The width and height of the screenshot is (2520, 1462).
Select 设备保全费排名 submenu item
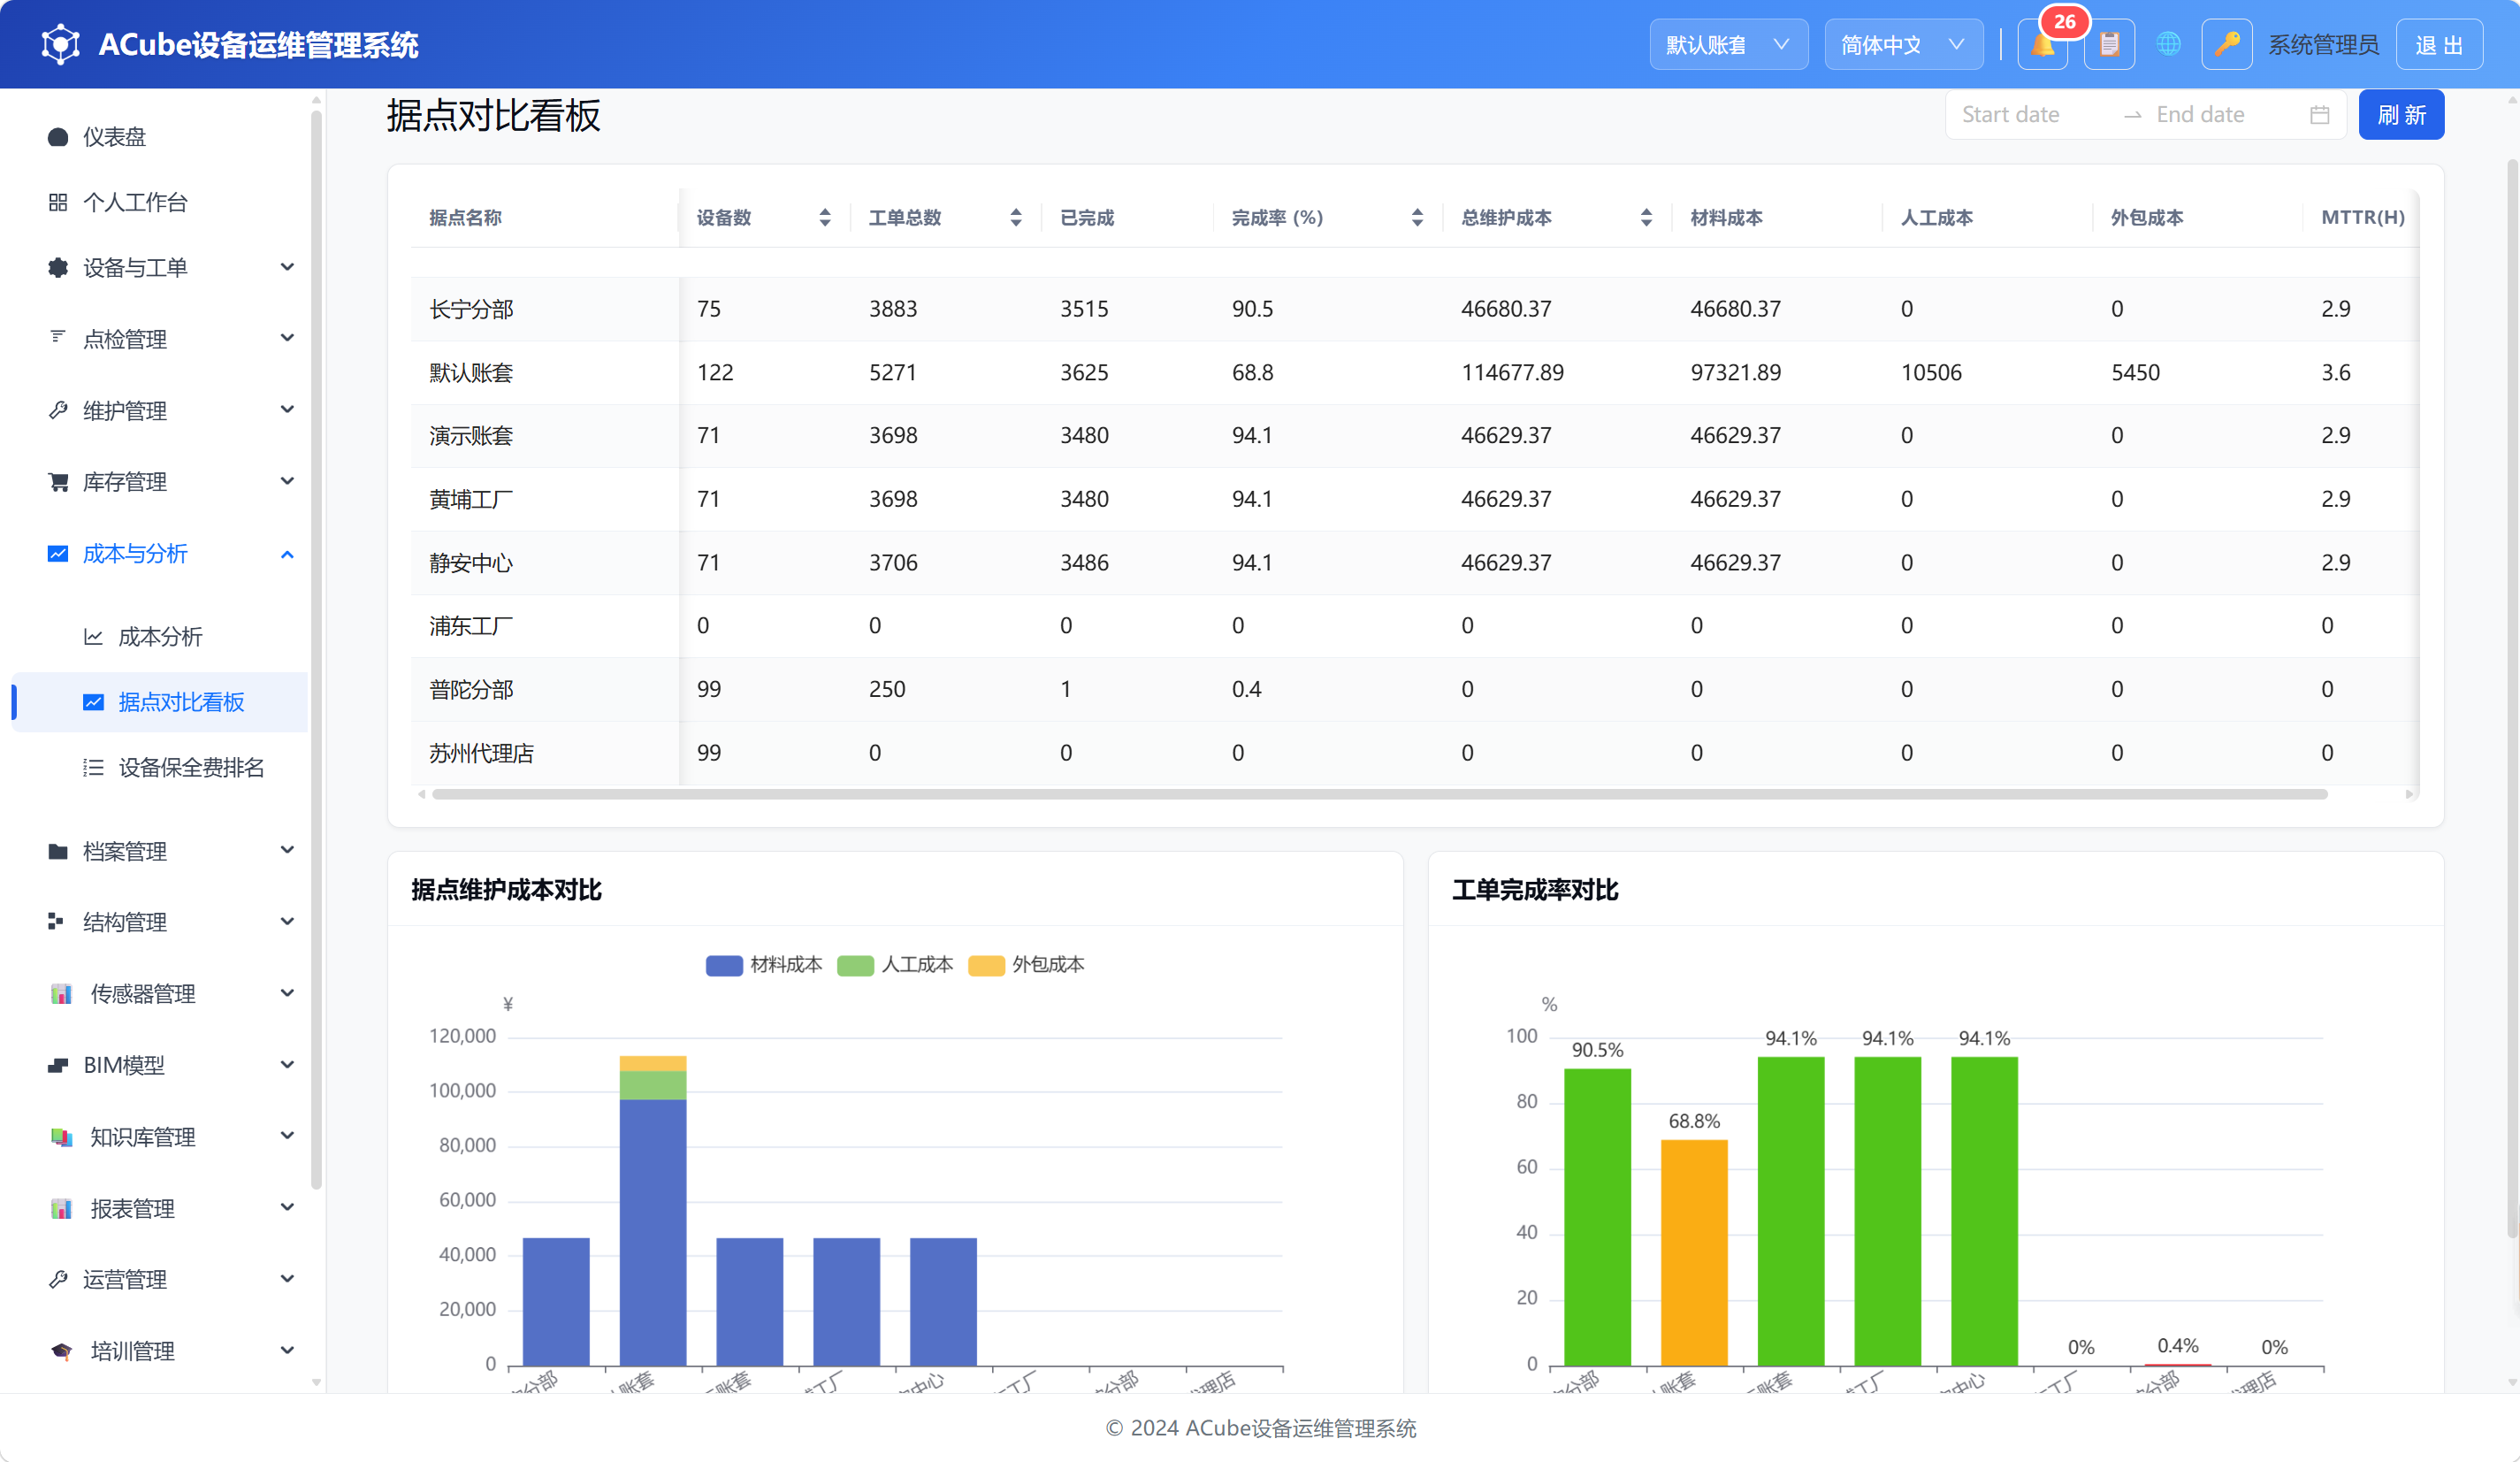160,768
